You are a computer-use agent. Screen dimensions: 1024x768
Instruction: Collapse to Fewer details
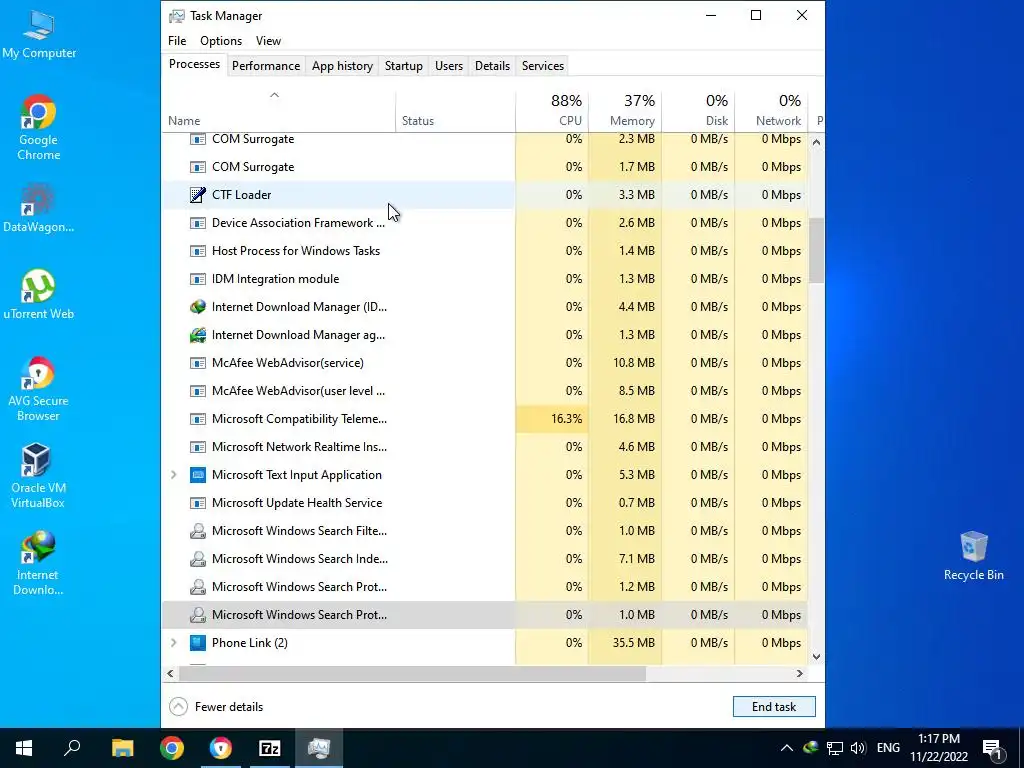[216, 707]
